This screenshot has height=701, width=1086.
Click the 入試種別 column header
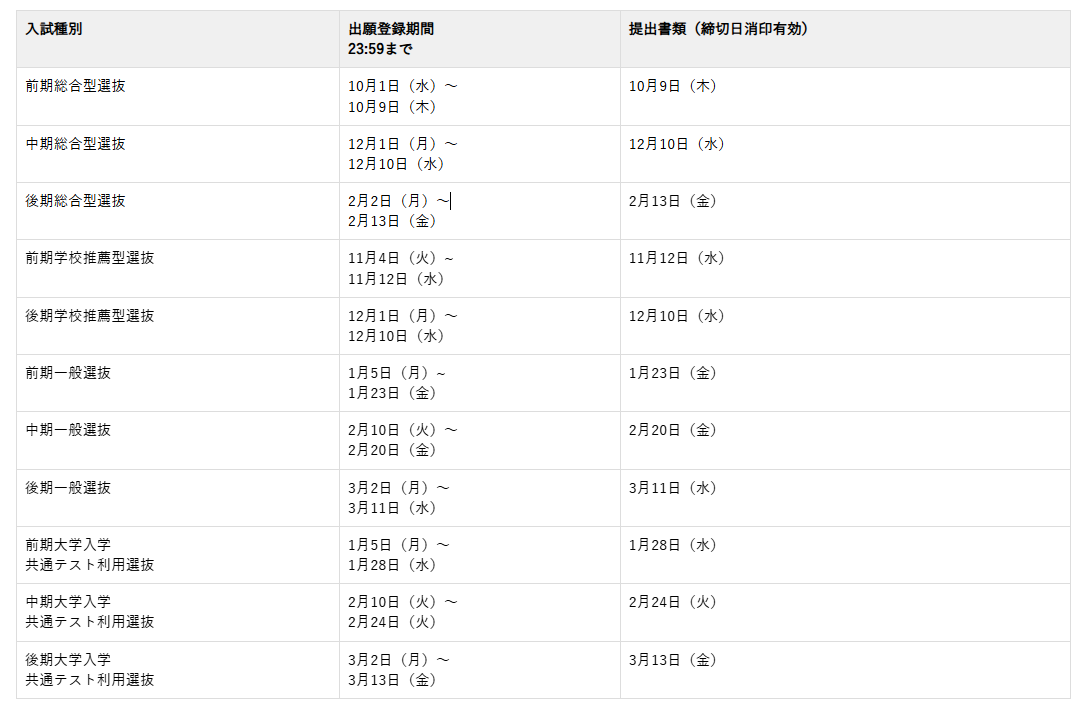coord(54,29)
